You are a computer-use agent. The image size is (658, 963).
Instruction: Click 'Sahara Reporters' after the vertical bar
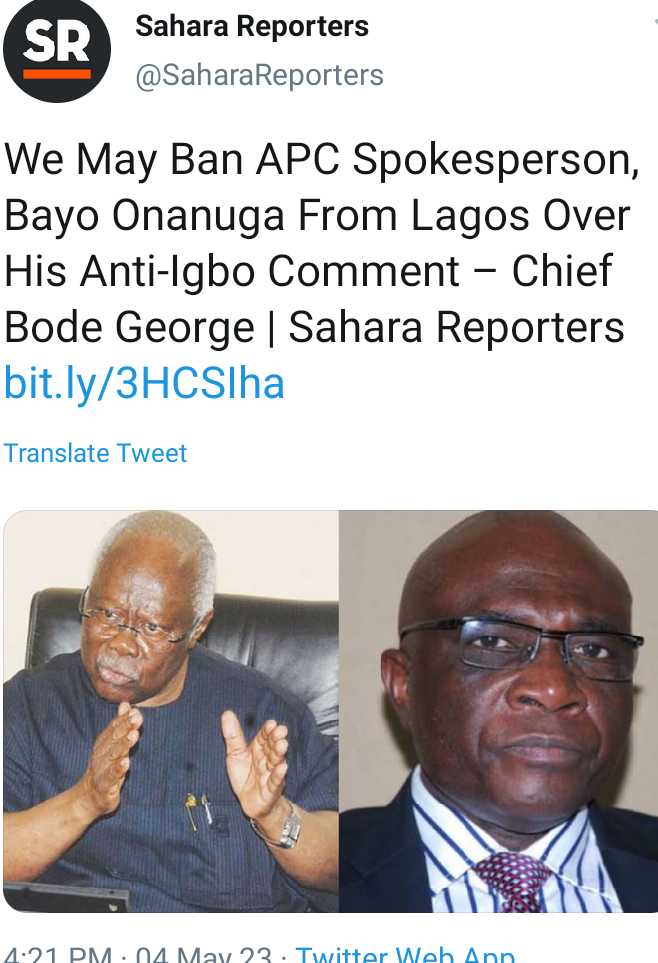click(456, 327)
